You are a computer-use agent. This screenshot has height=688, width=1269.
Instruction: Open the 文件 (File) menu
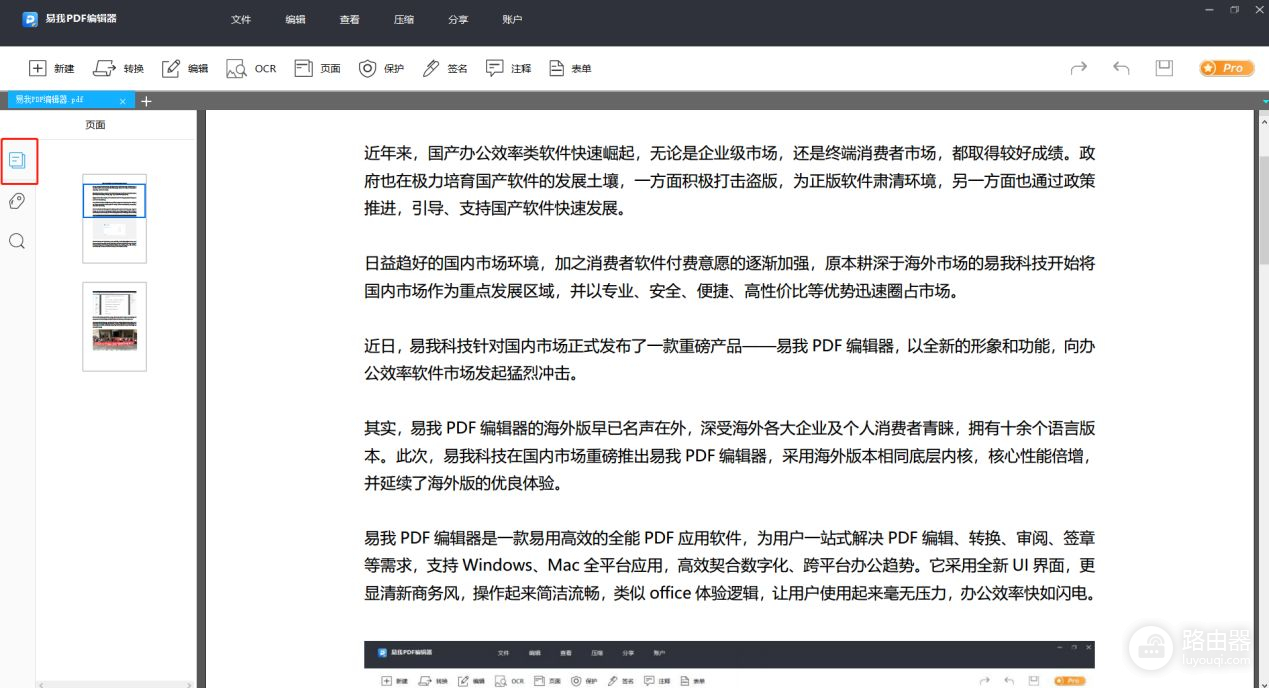point(241,19)
